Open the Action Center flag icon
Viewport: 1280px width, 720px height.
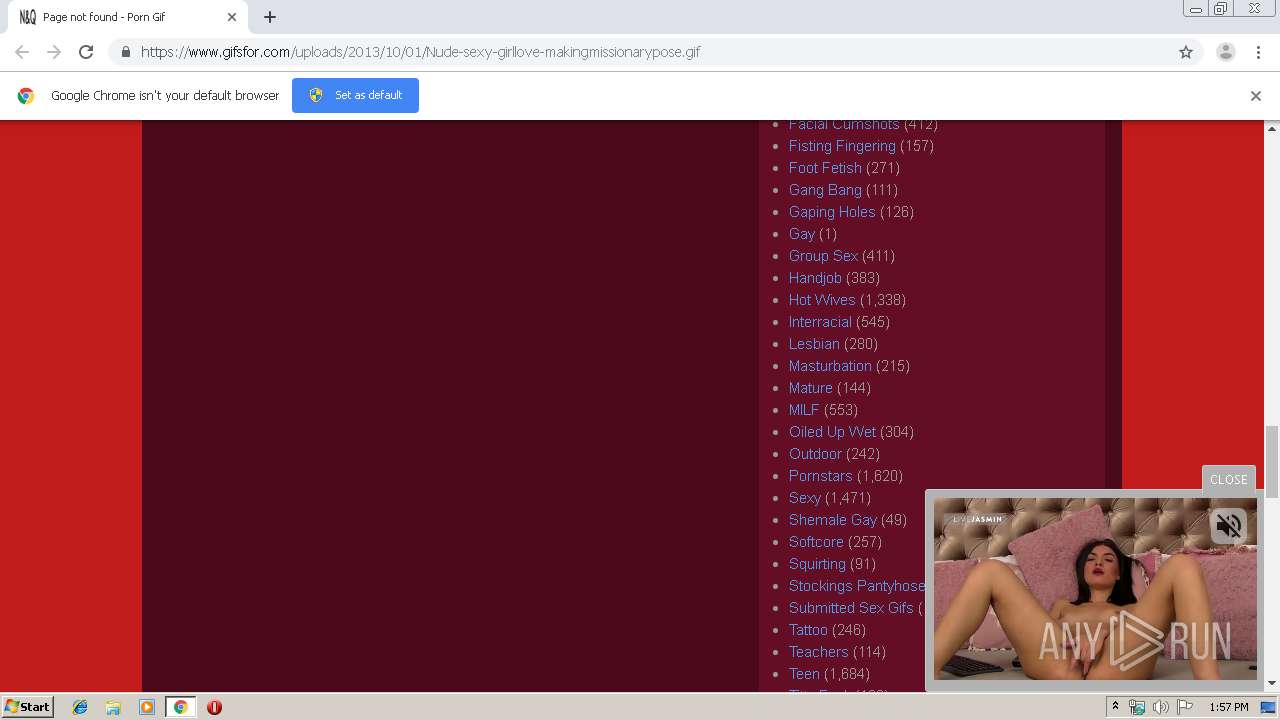1185,707
